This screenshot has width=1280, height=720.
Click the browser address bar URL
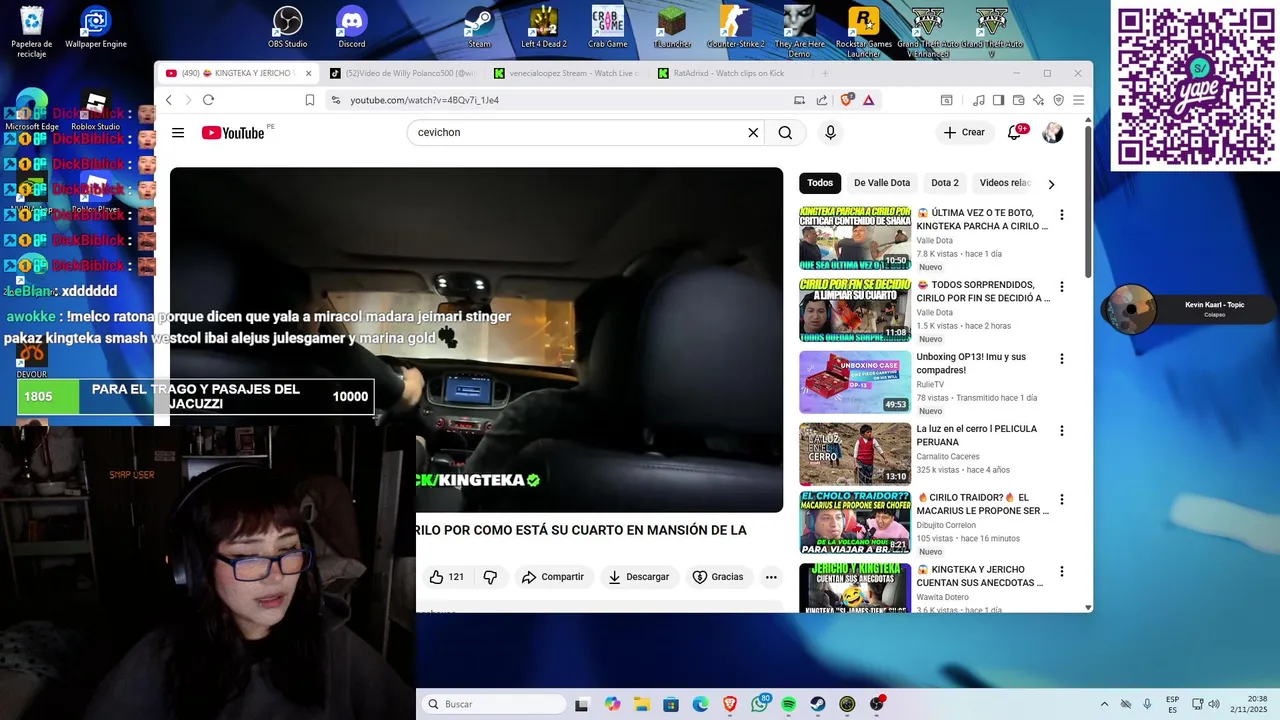point(424,100)
